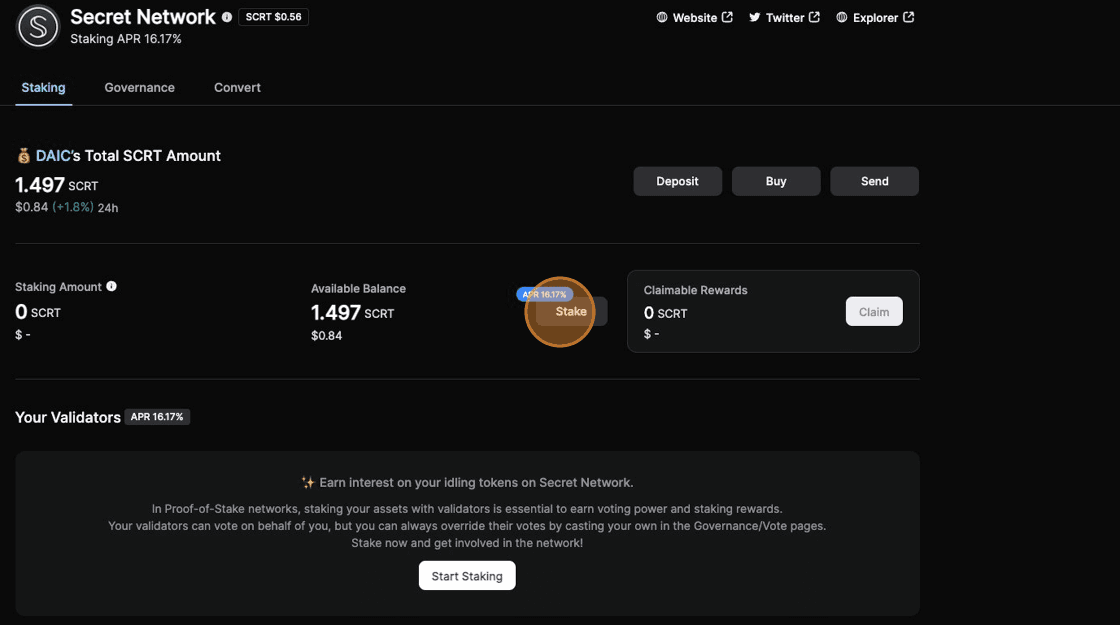Click the APR badge beside Your Validators
This screenshot has height=625, width=1120.
157,417
